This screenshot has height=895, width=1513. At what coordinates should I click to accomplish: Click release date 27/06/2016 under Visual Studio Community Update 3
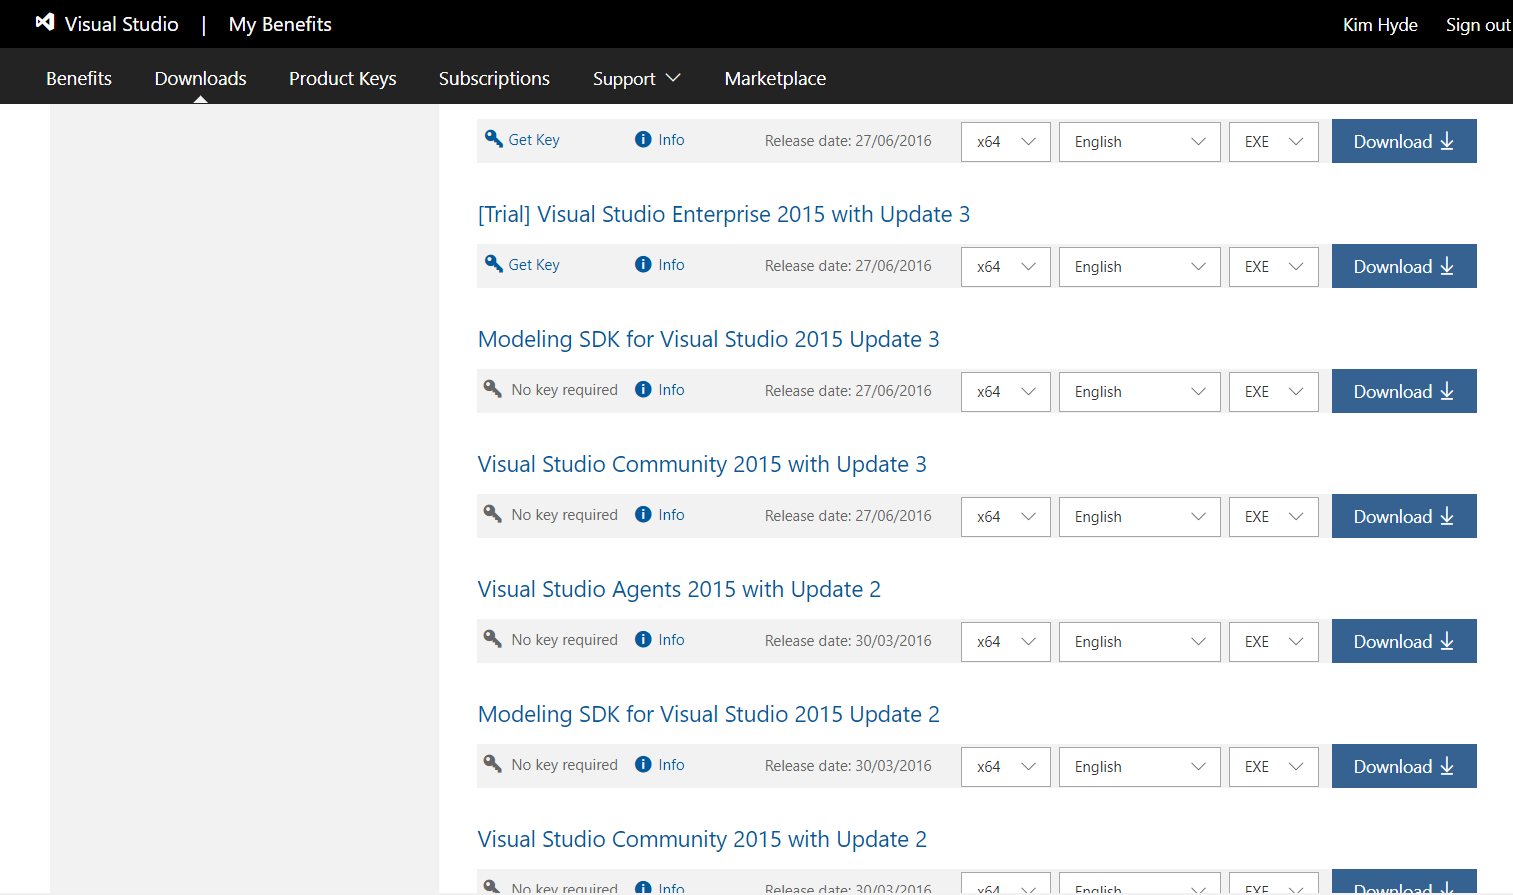[848, 516]
